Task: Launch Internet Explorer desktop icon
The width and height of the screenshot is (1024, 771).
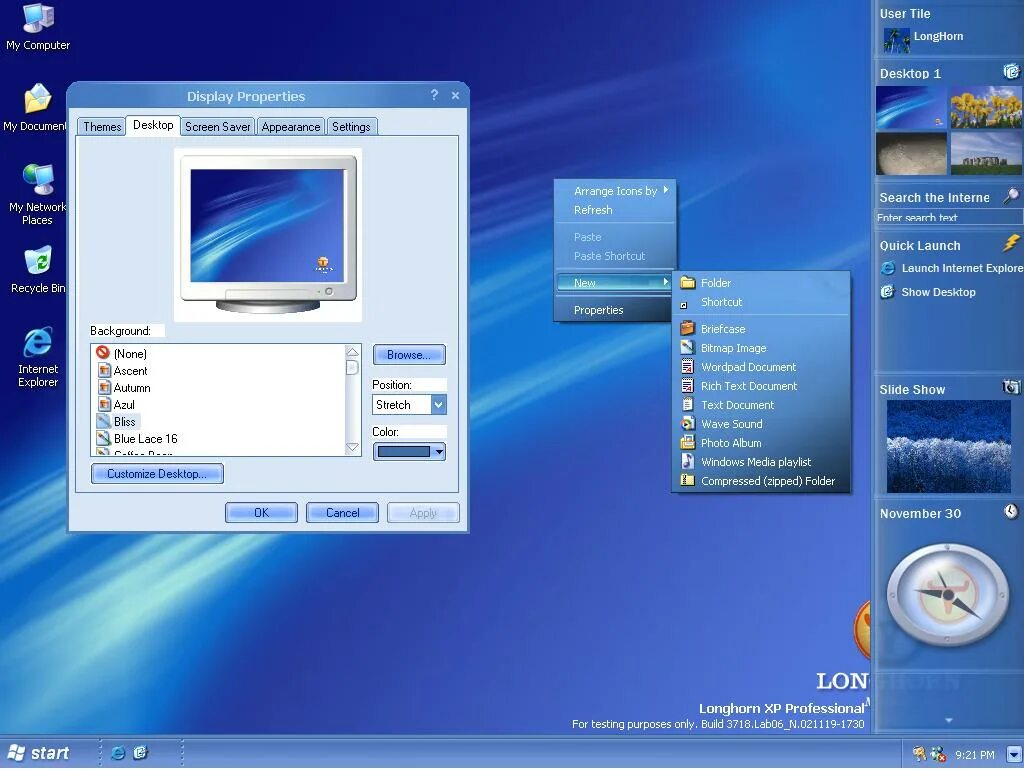Action: (38, 356)
